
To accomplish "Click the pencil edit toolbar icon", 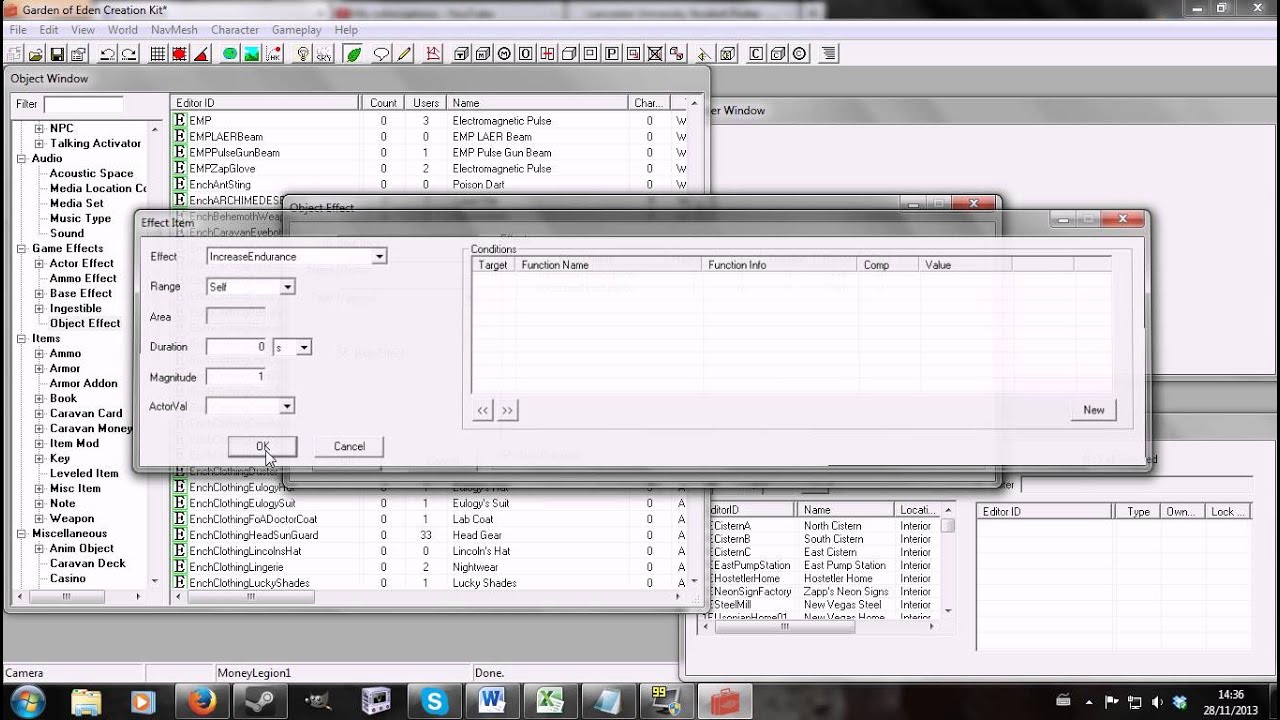I will tap(404, 54).
